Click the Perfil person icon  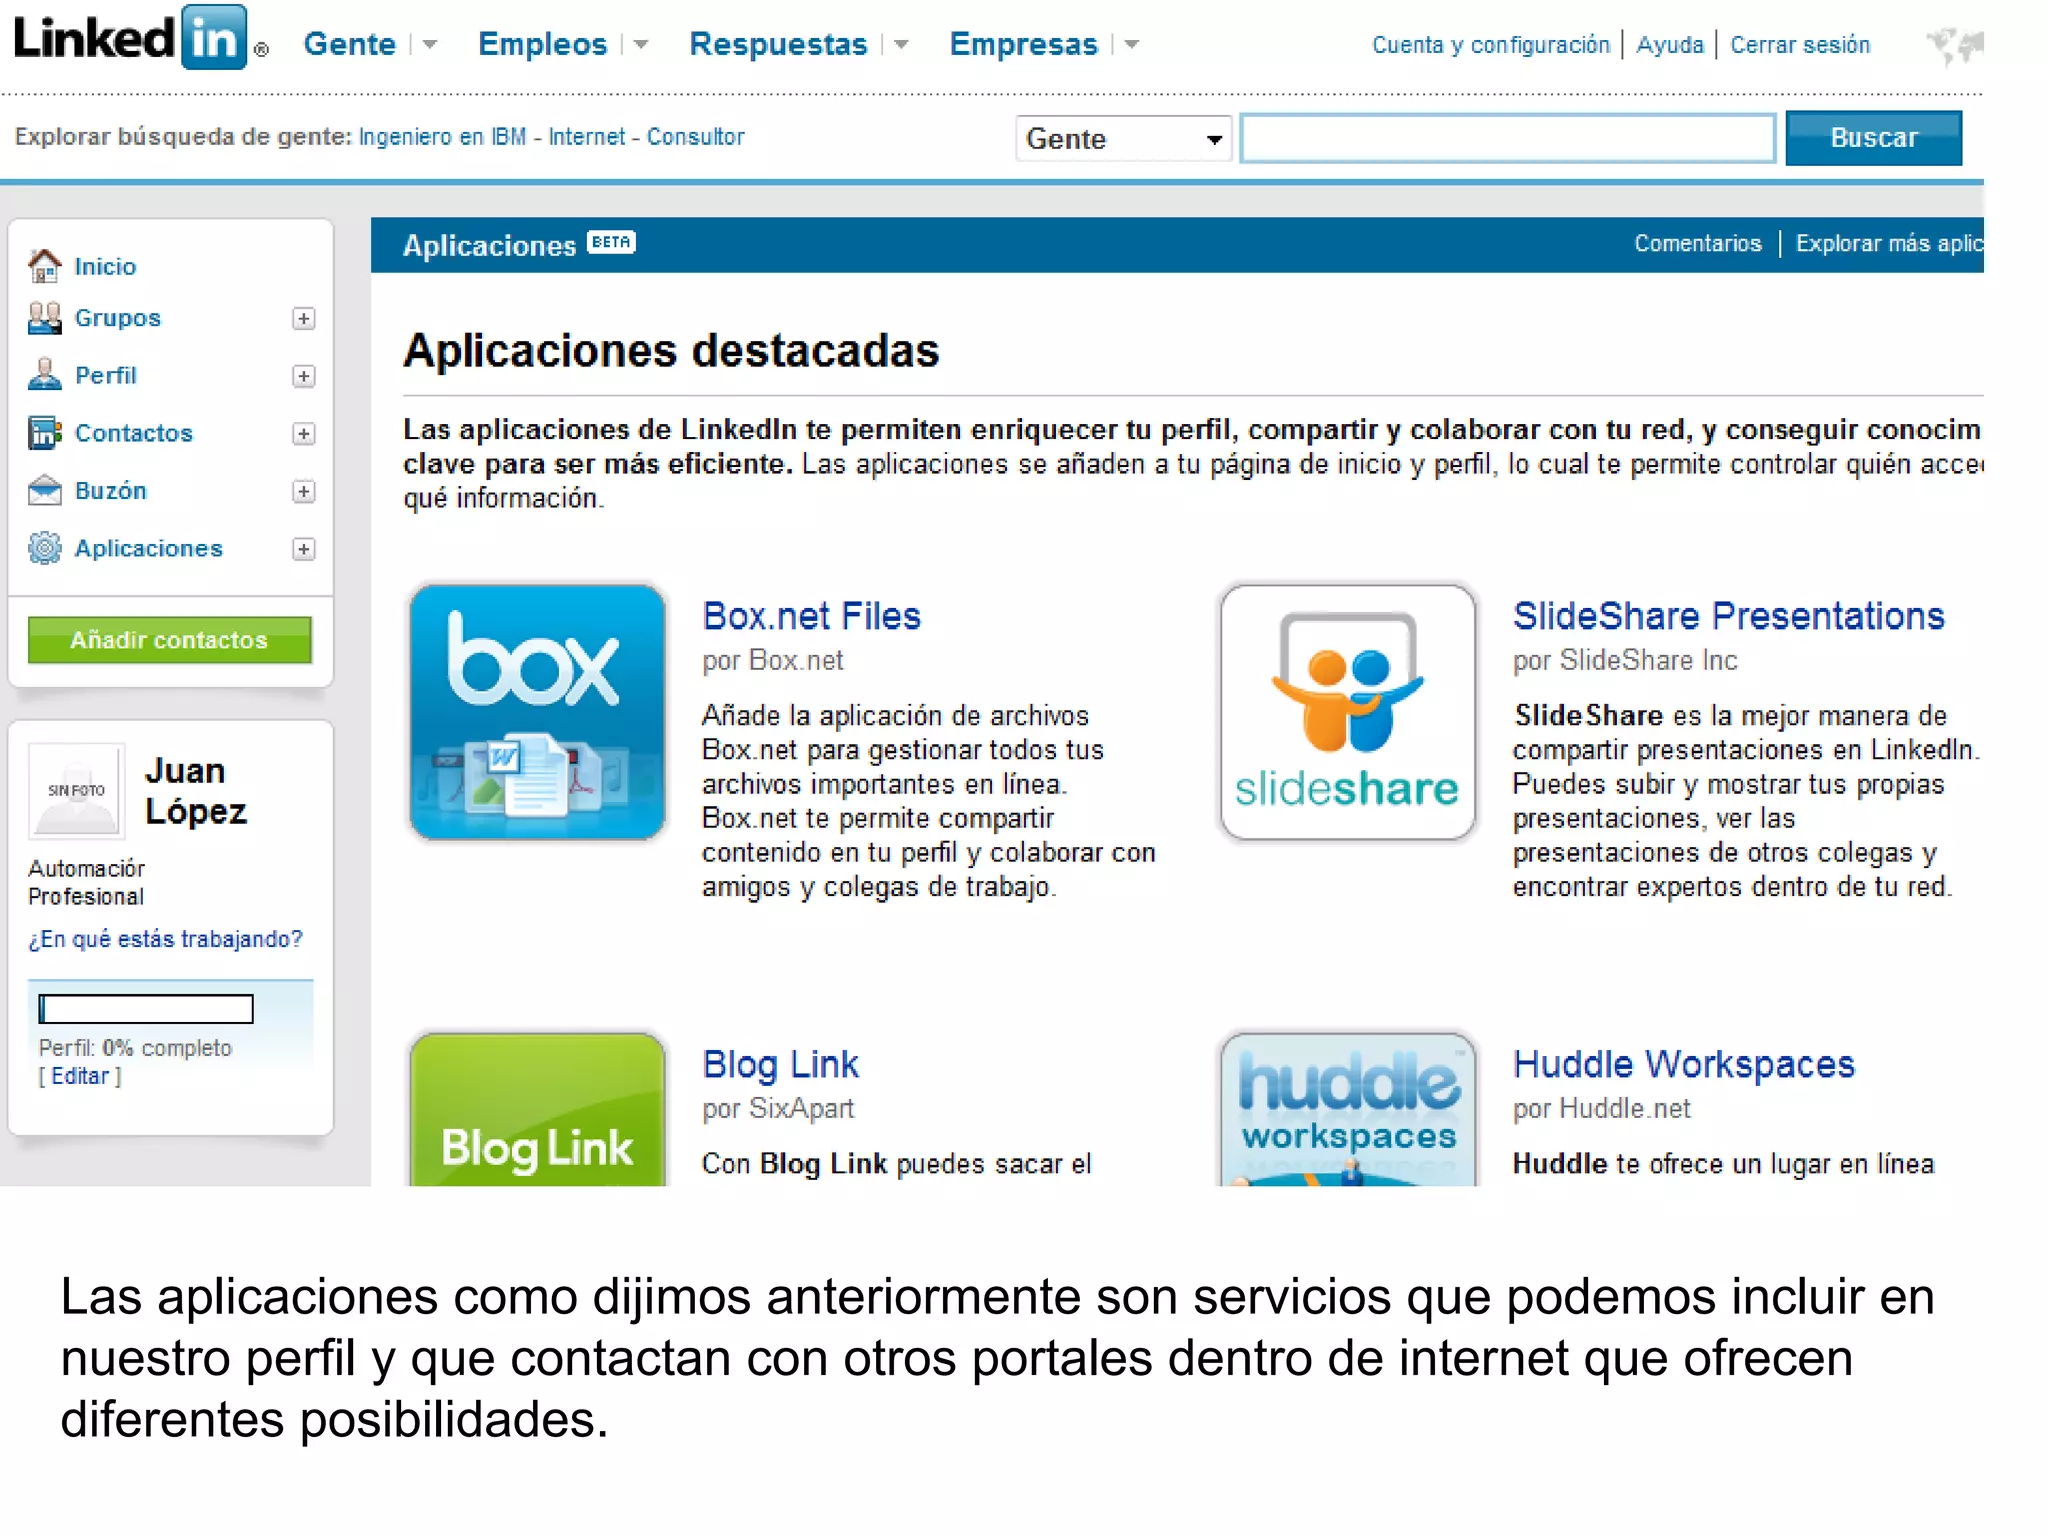point(44,375)
